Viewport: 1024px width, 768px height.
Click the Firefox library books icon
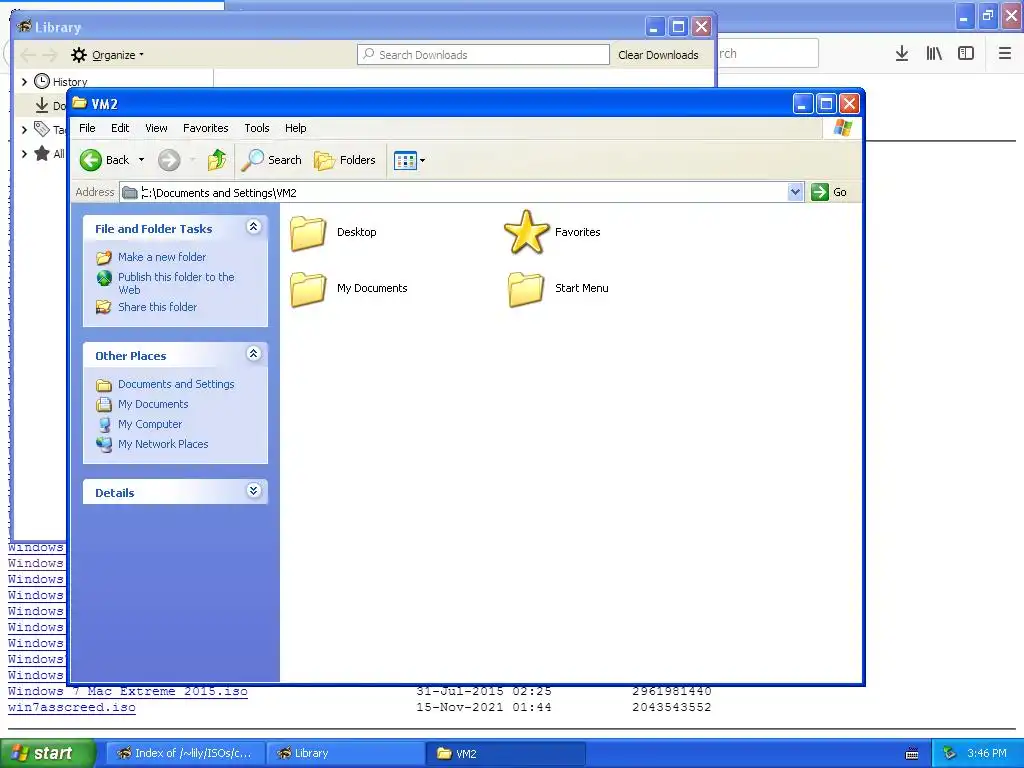[x=934, y=54]
